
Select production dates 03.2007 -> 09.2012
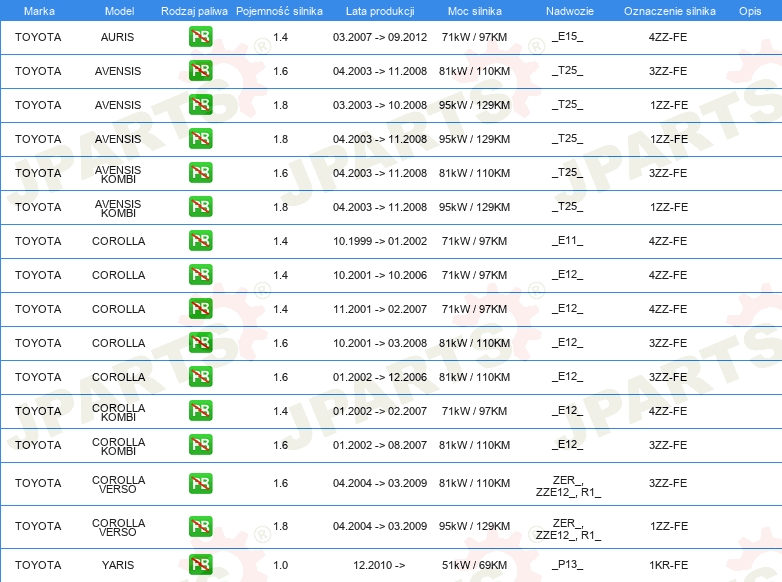tap(380, 37)
